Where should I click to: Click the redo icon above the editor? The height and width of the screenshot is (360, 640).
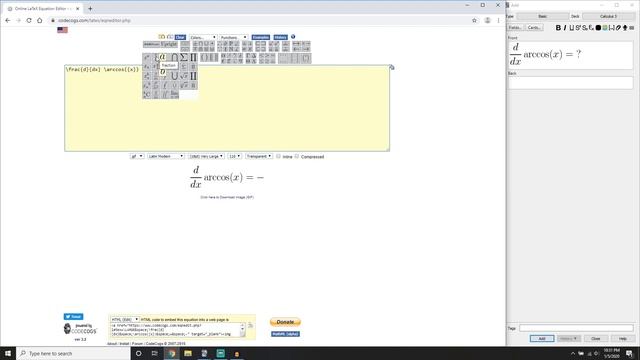point(170,37)
